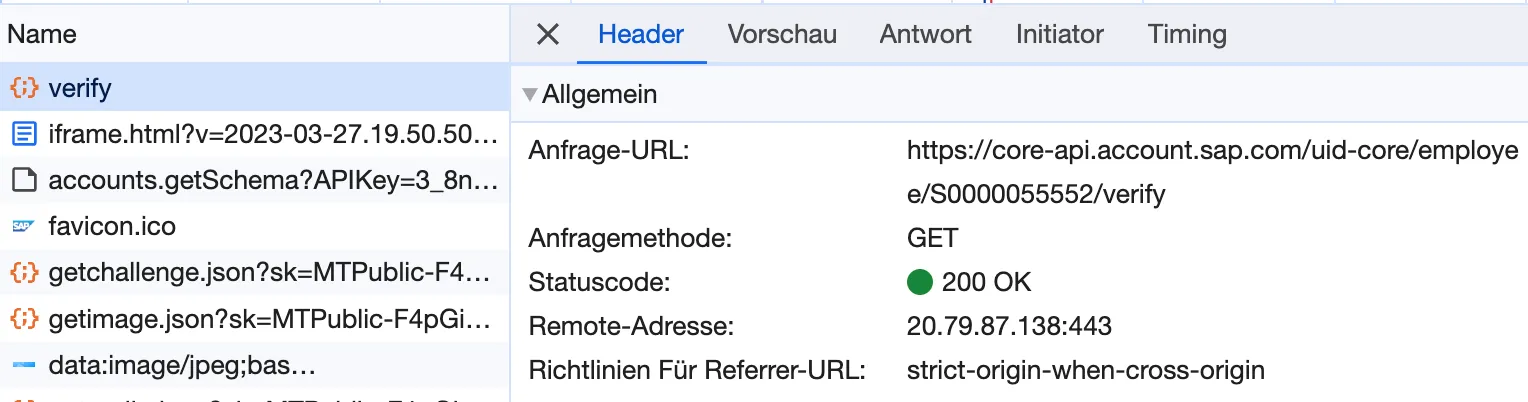Click the SAP favicon icon
Image resolution: width=1528 pixels, height=402 pixels.
24,227
